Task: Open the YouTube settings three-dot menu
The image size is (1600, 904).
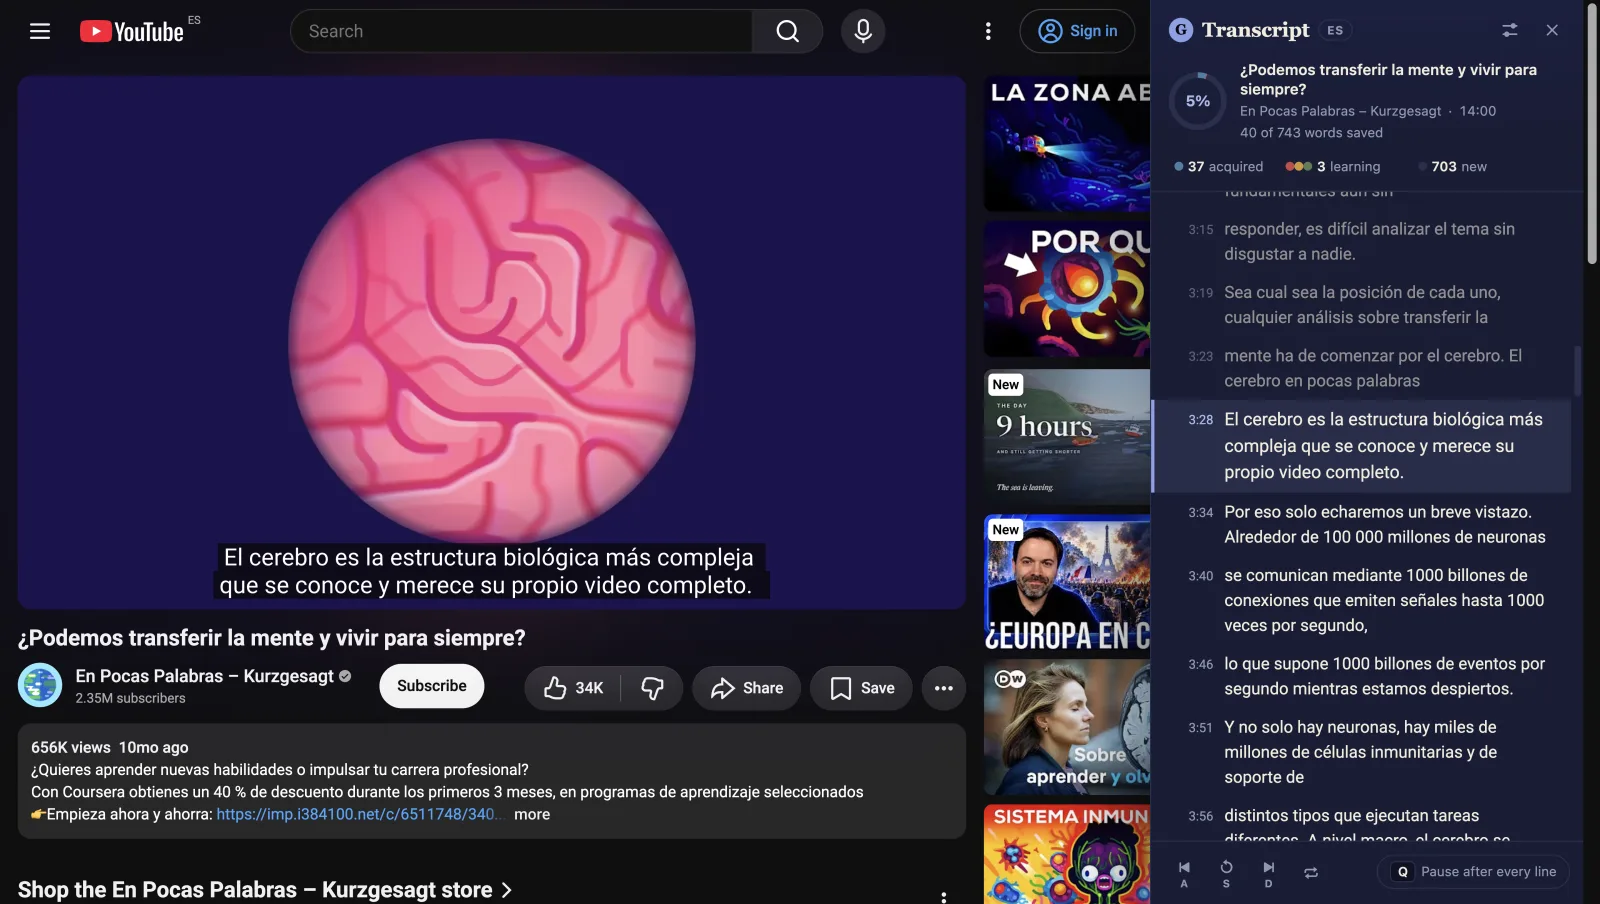Action: click(x=988, y=31)
